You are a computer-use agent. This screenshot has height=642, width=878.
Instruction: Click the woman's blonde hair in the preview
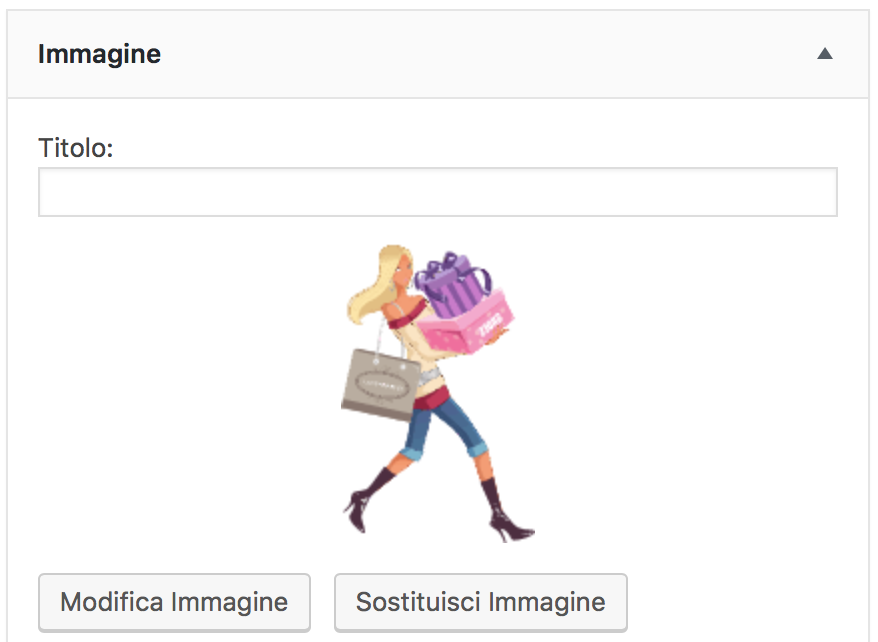point(376,286)
